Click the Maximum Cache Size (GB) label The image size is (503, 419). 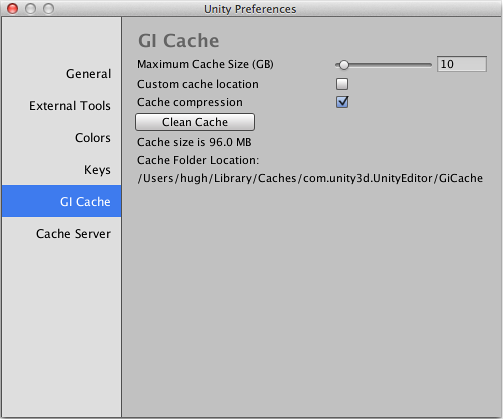tap(205, 64)
